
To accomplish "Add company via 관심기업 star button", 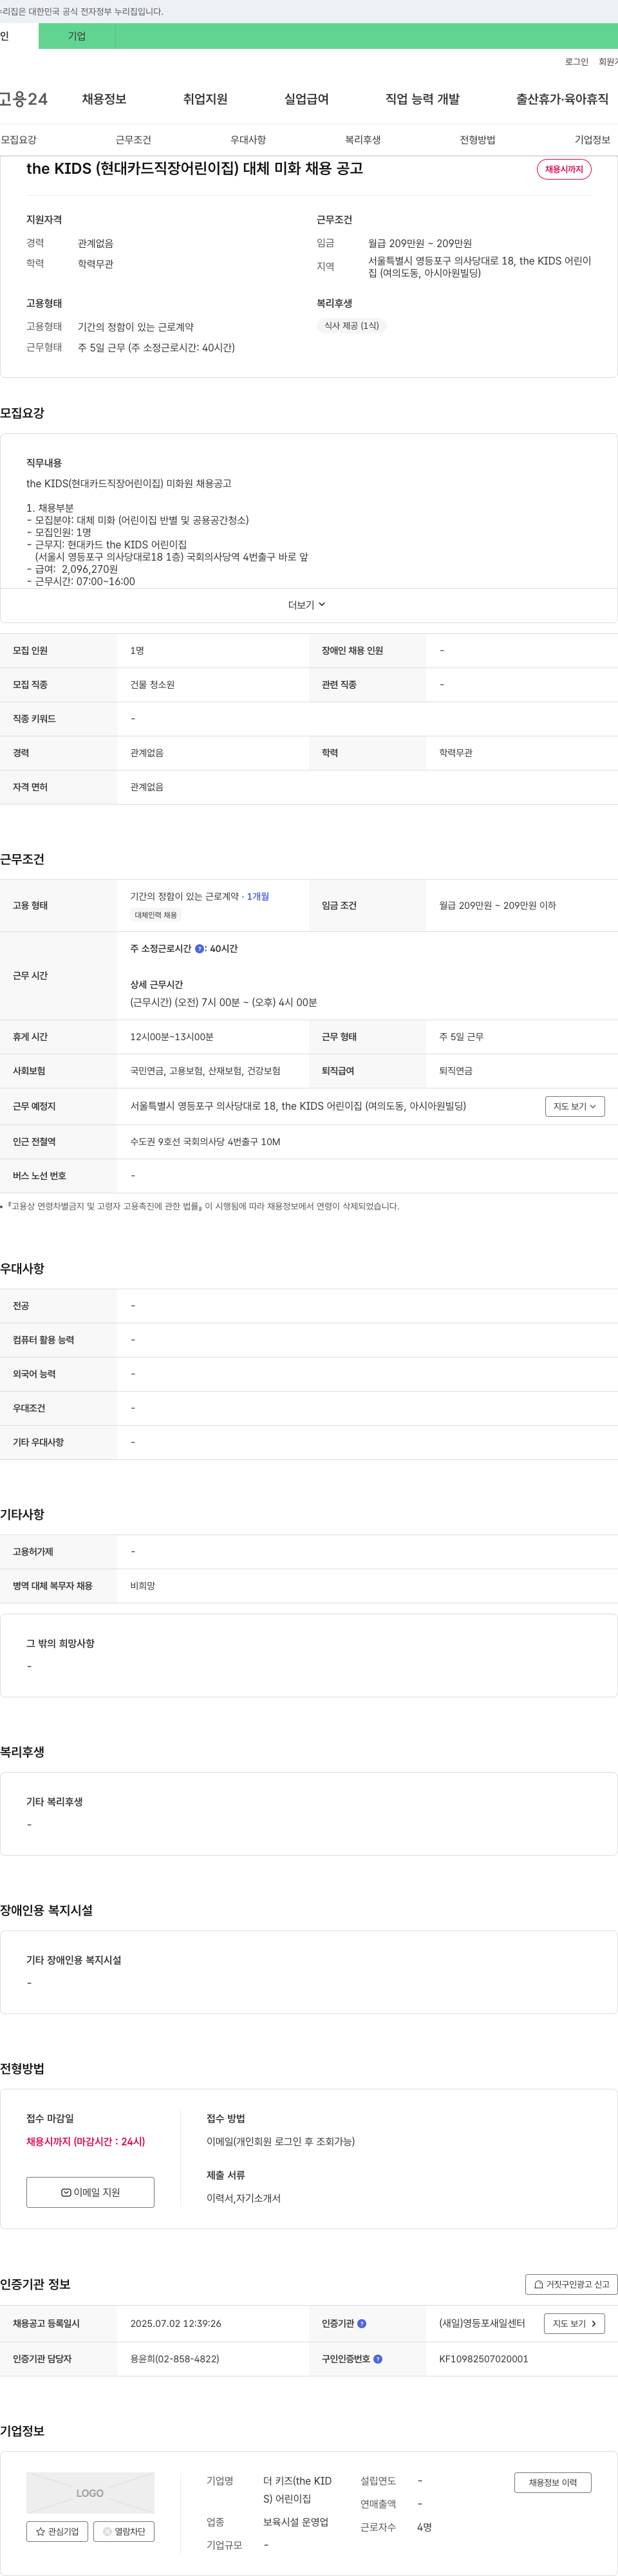I will coord(57,2531).
